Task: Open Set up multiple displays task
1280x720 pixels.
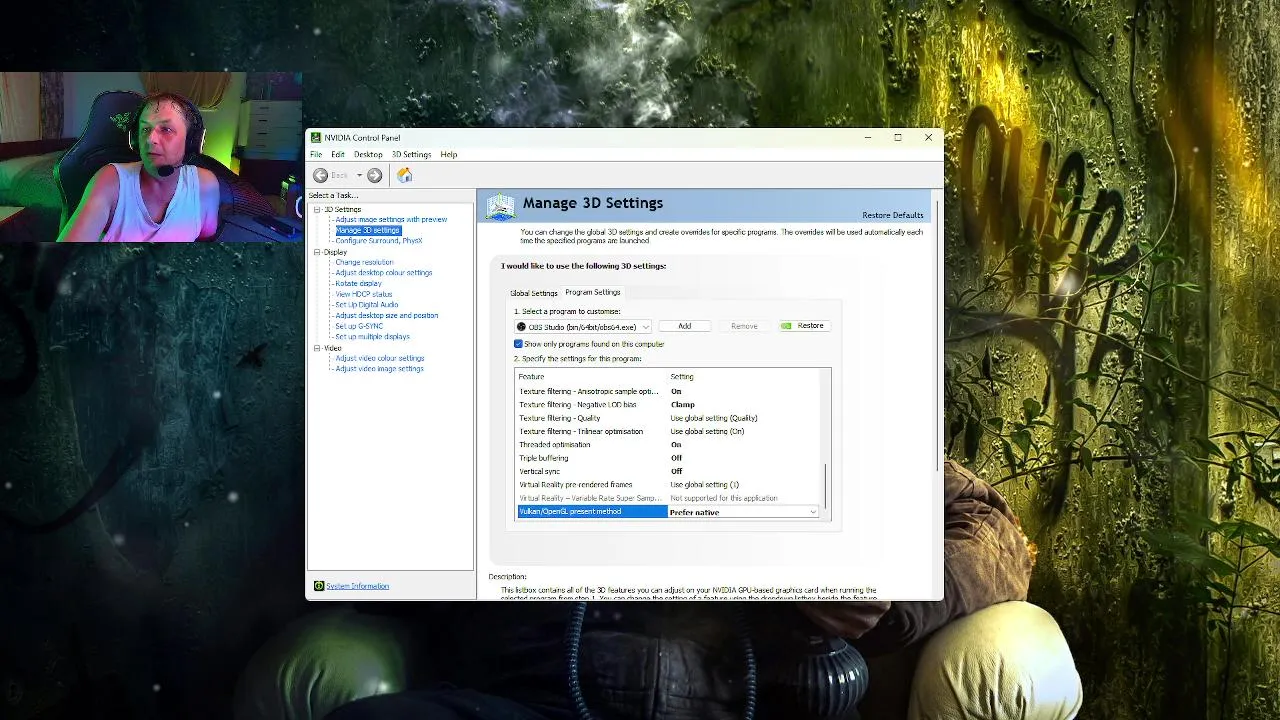Action: 372,336
